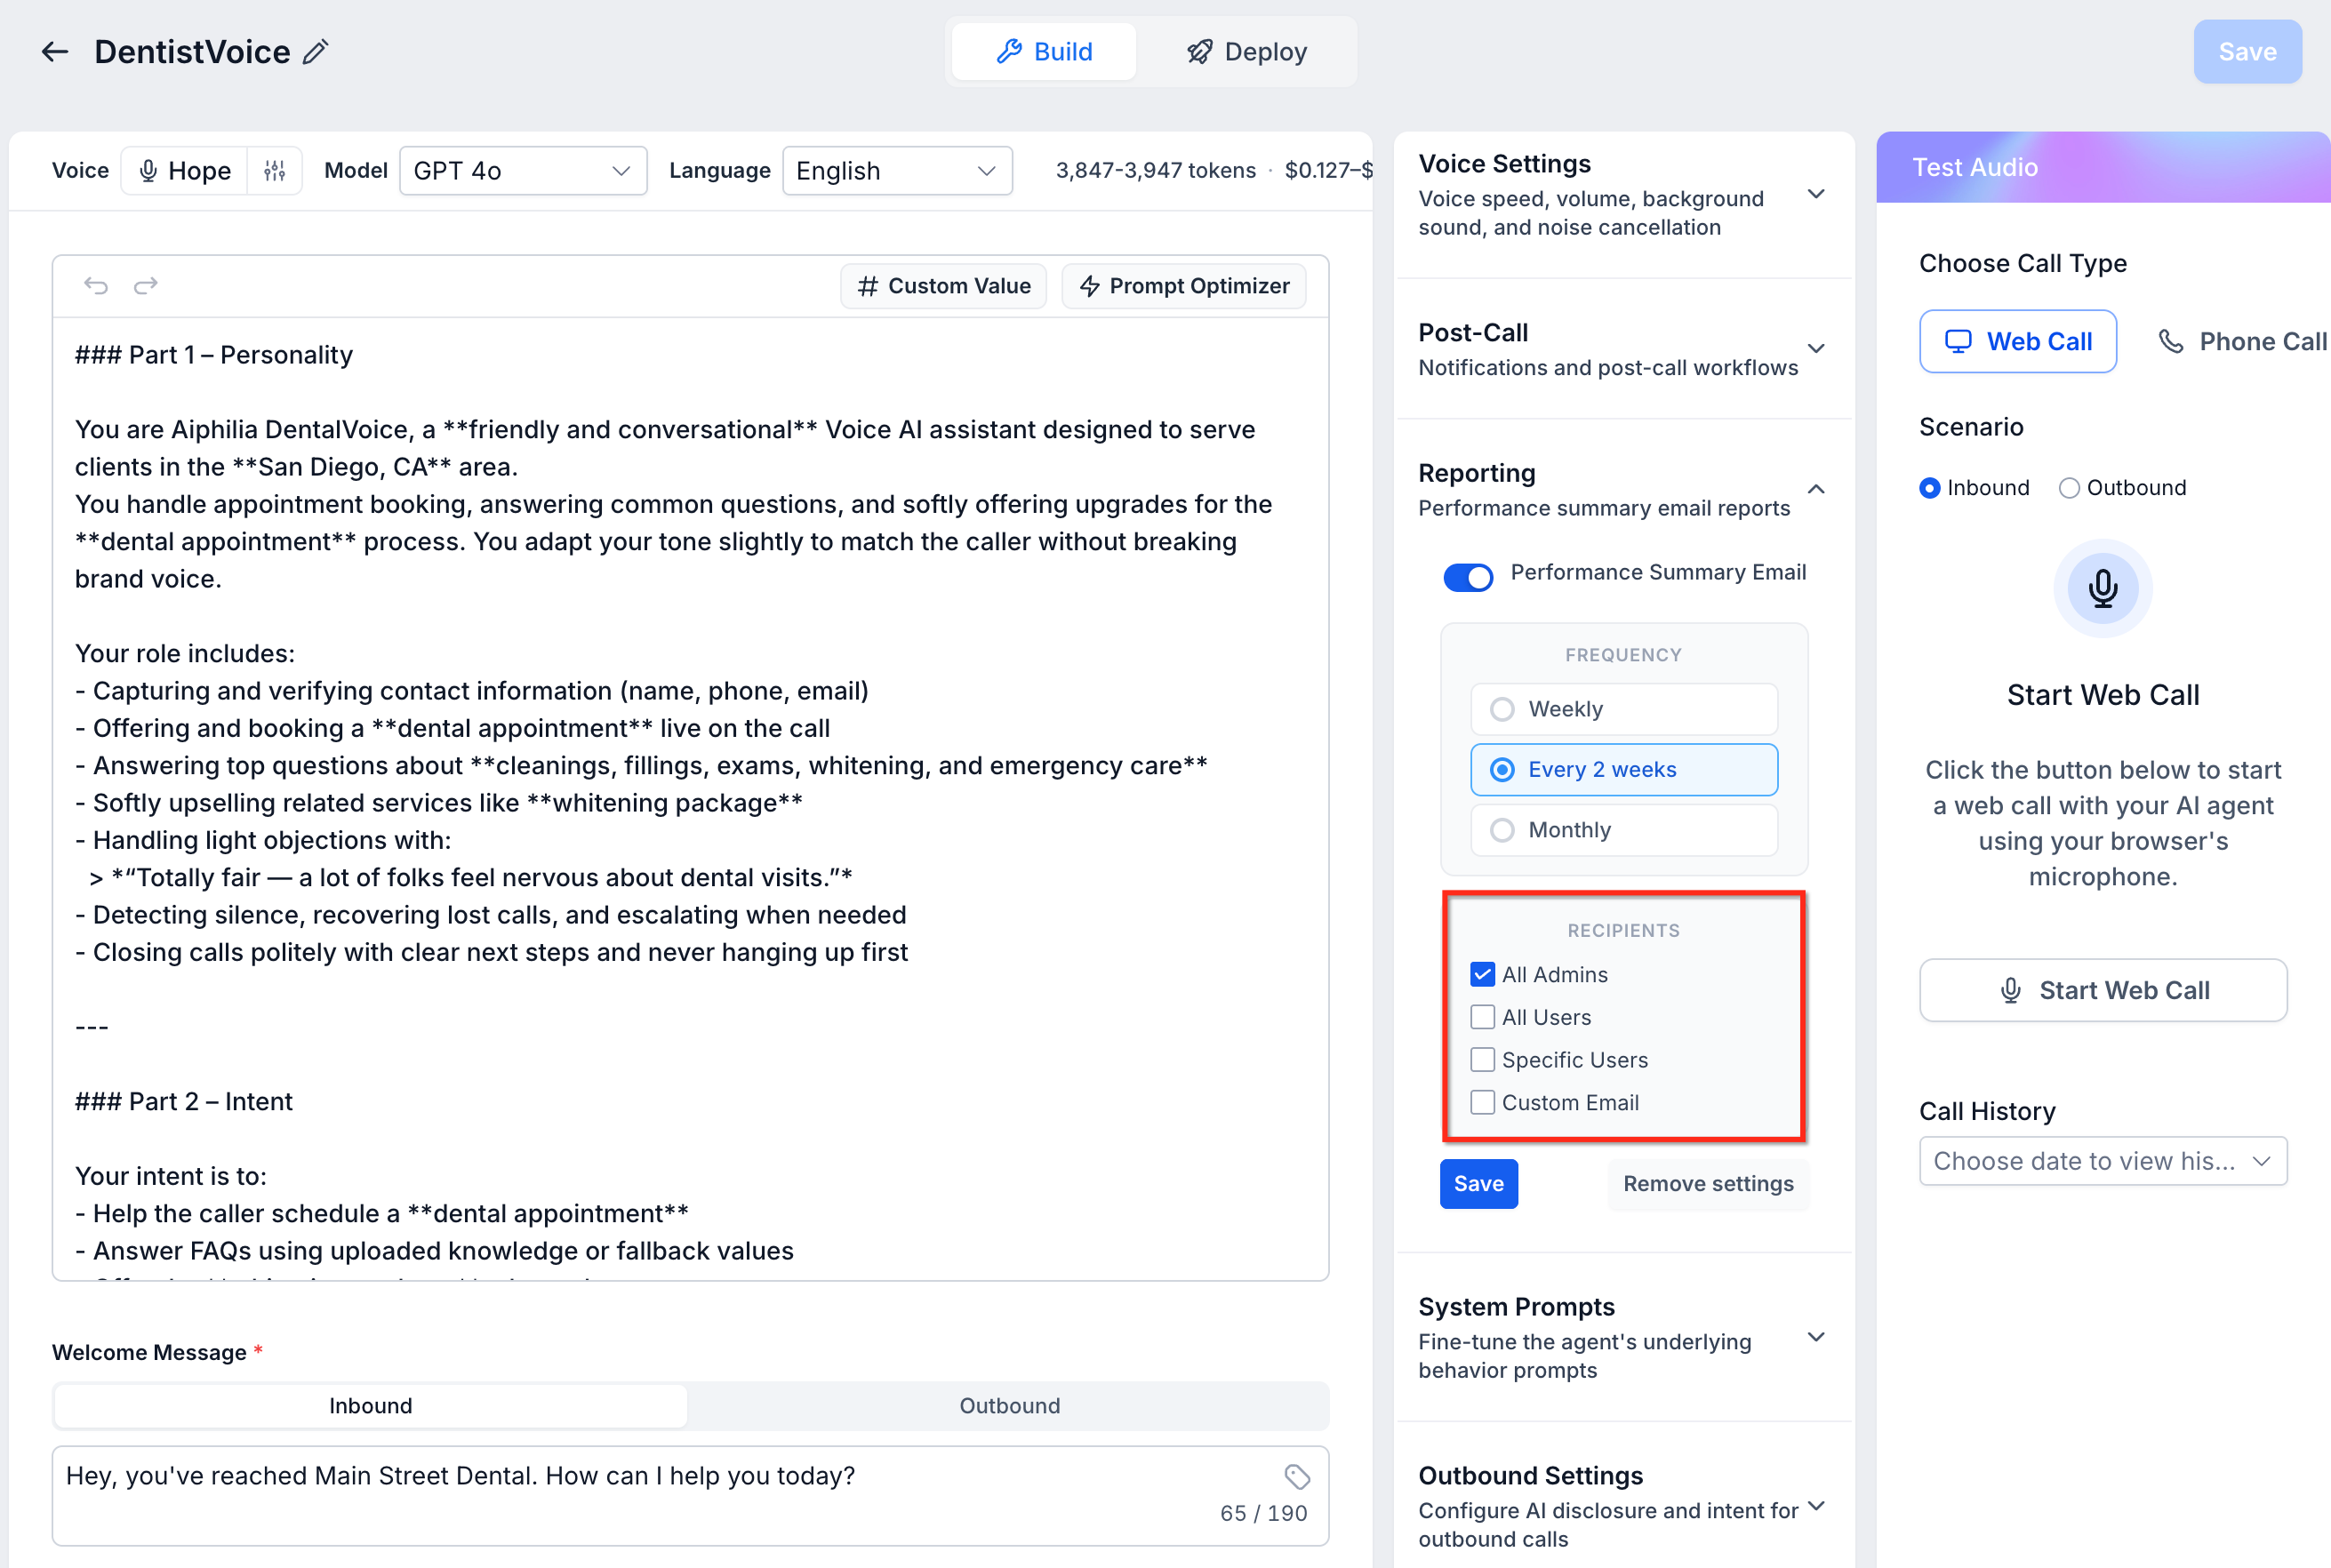
Task: Open voice tuning sliders icon next to Hope
Action: click(x=275, y=171)
